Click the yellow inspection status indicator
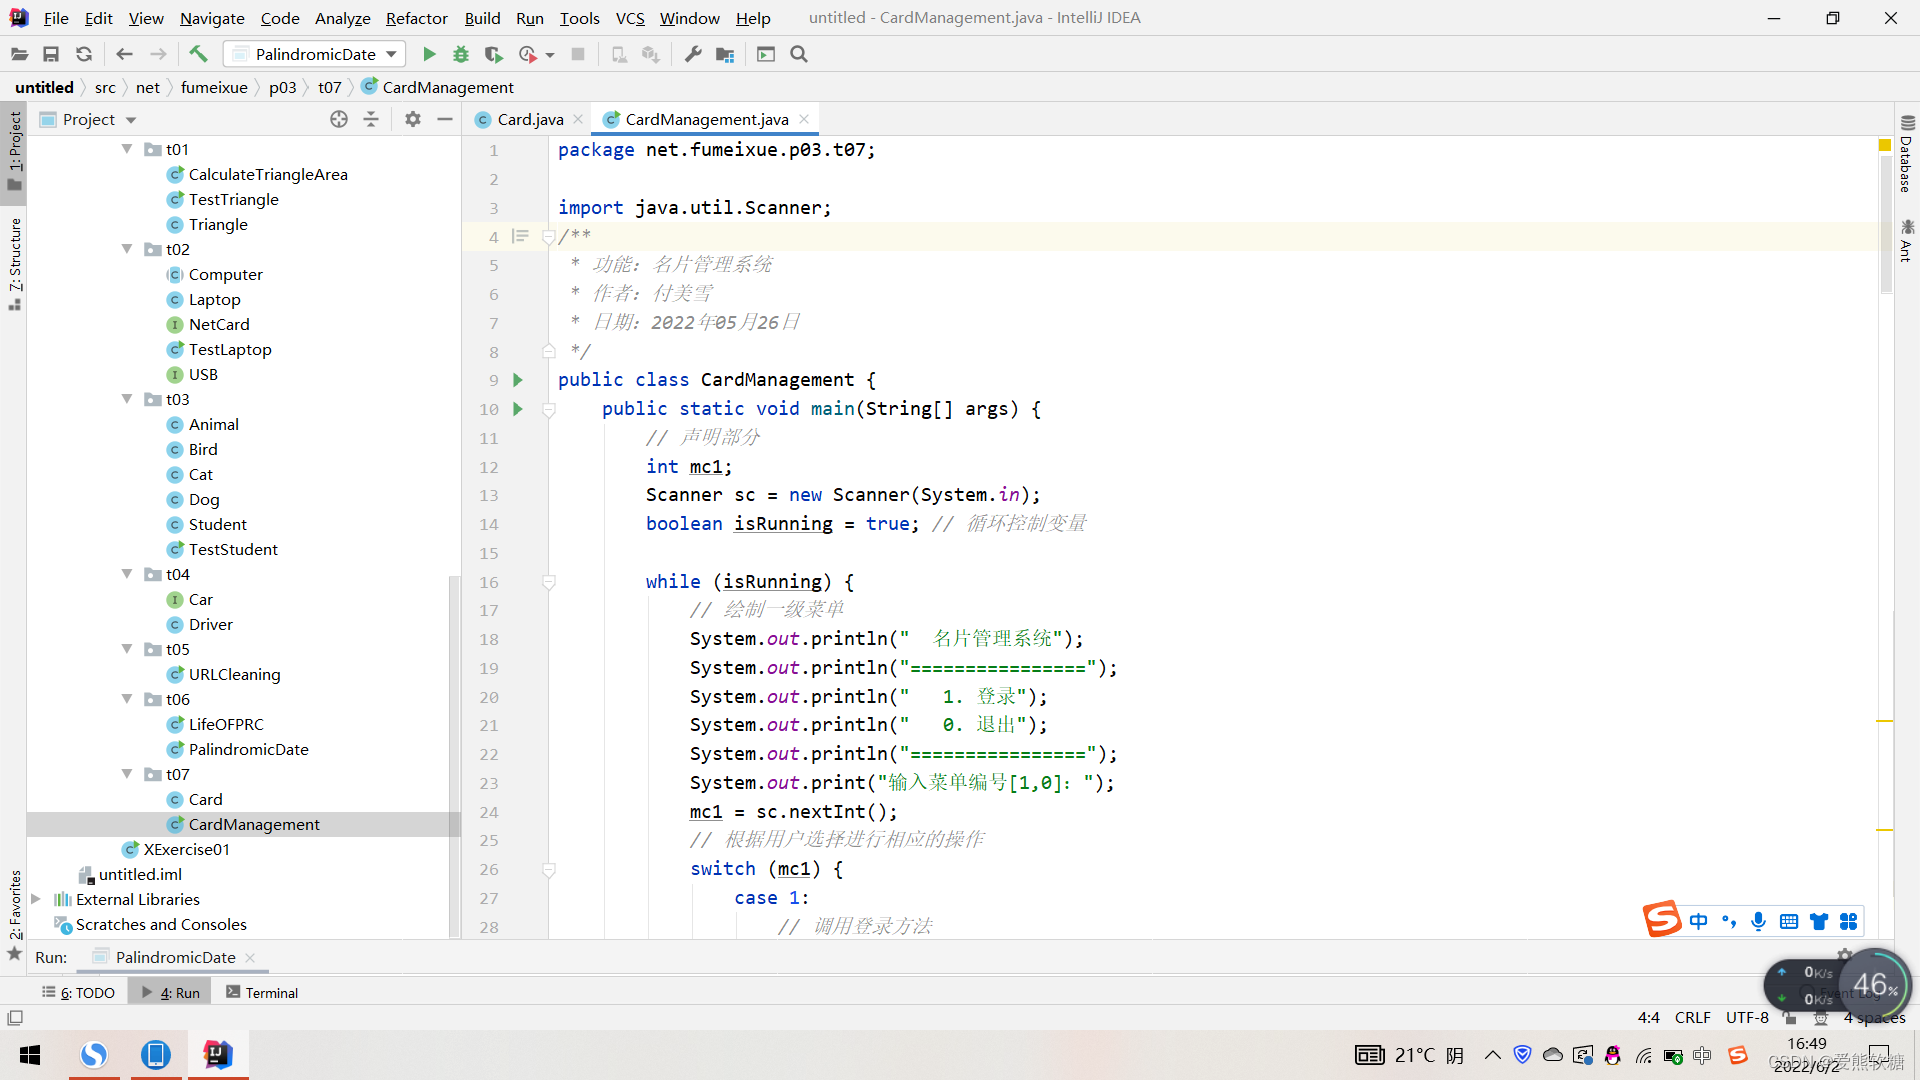 [1885, 146]
